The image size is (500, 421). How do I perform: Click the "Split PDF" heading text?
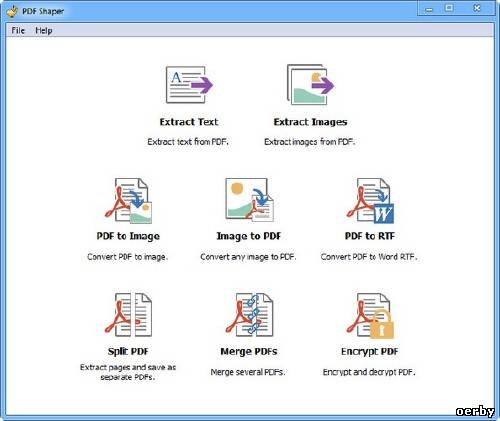[x=128, y=351]
